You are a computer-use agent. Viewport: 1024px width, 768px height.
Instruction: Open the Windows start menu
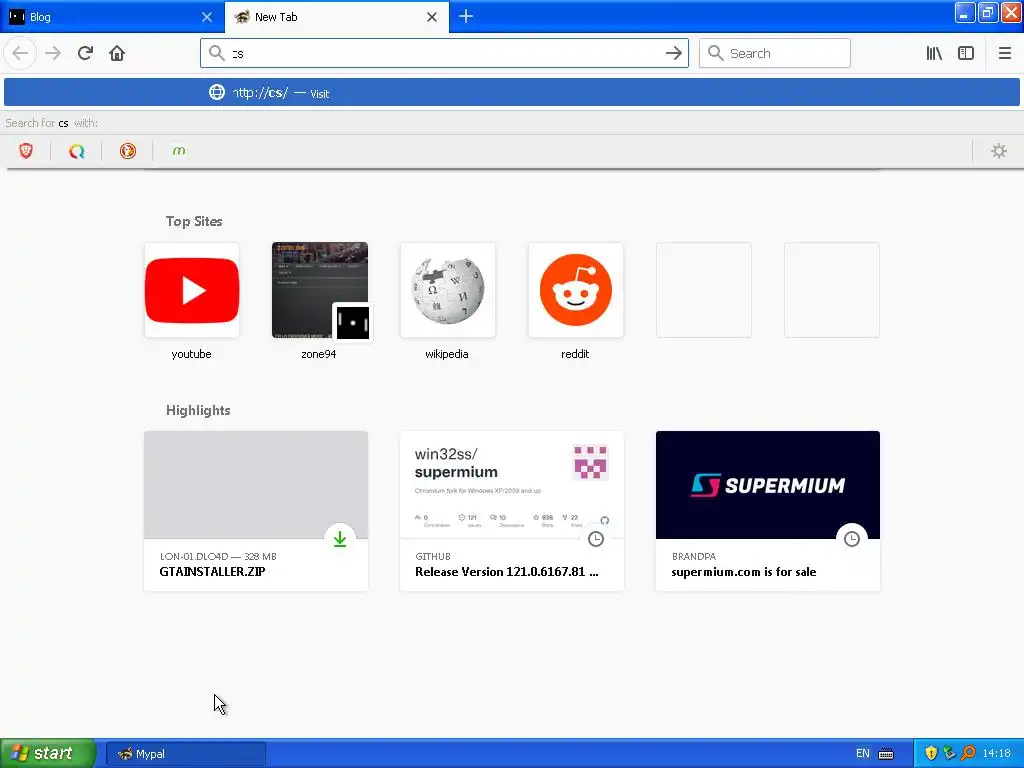(48, 753)
